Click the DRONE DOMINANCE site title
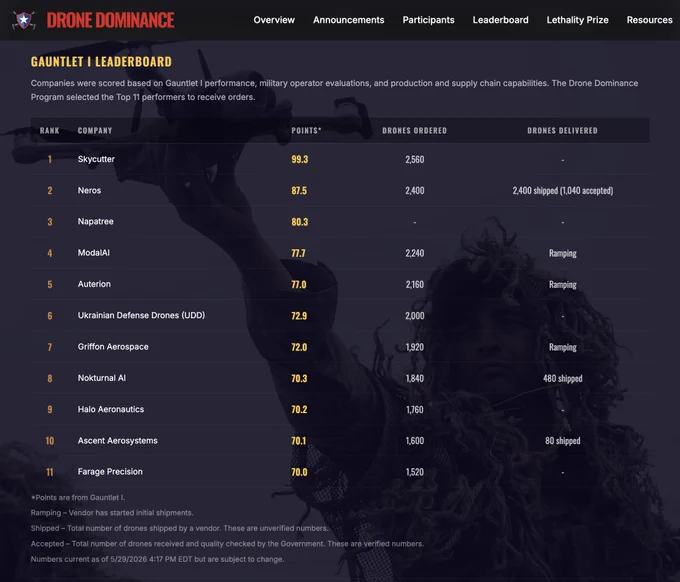Viewport: 680px width, 582px height. 111,20
